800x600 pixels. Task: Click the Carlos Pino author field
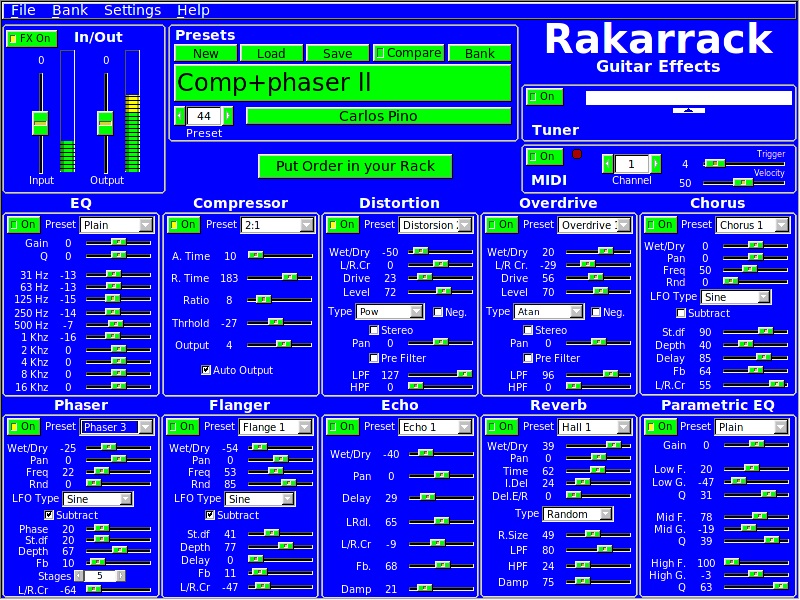[379, 116]
